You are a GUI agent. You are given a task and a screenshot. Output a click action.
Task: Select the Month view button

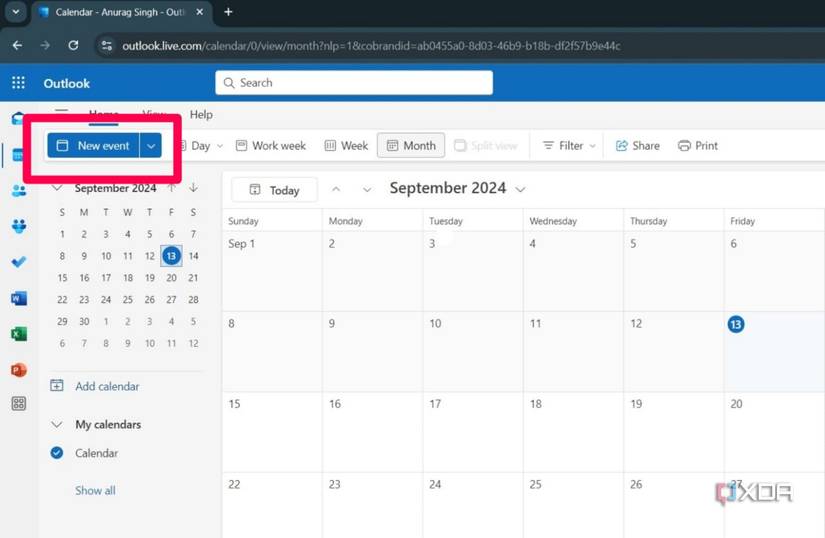click(411, 146)
